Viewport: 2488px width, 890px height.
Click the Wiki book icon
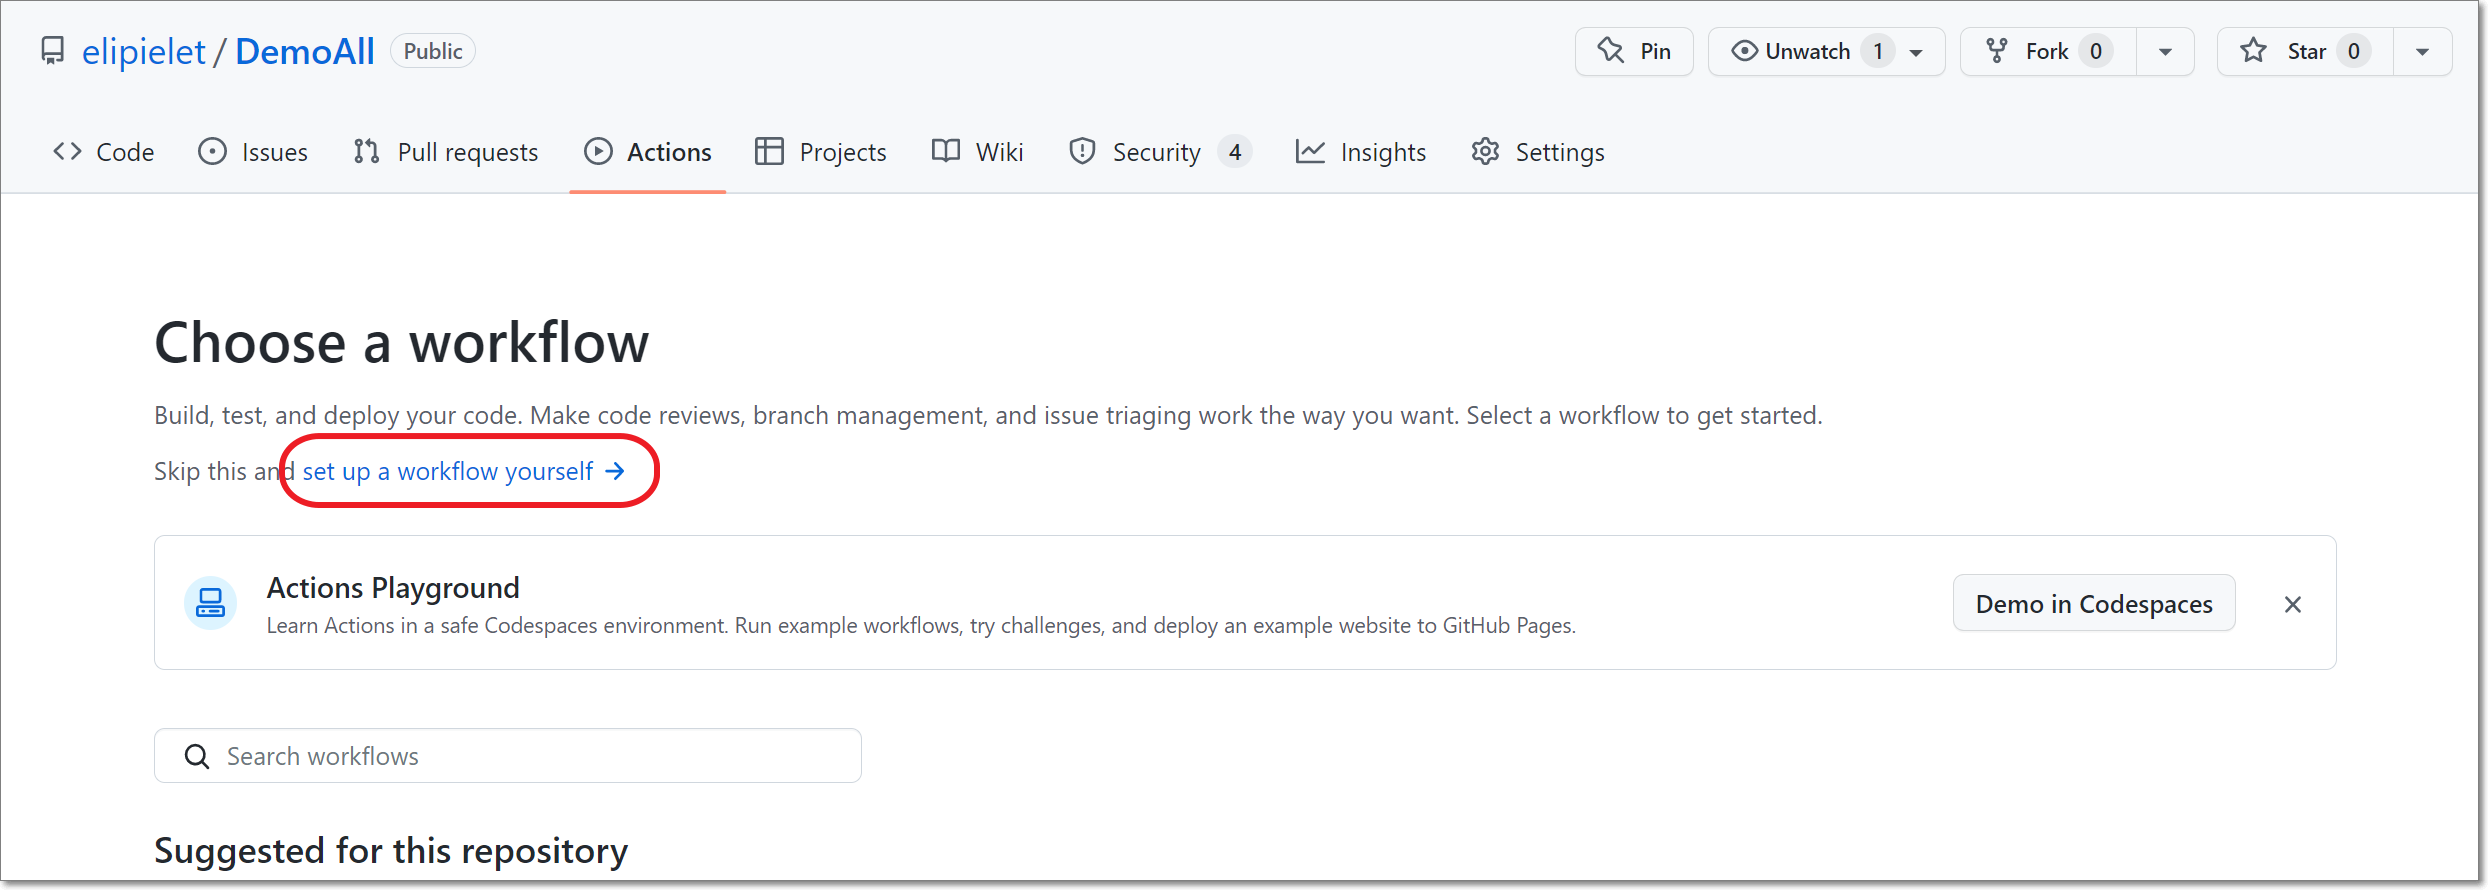[x=946, y=151]
